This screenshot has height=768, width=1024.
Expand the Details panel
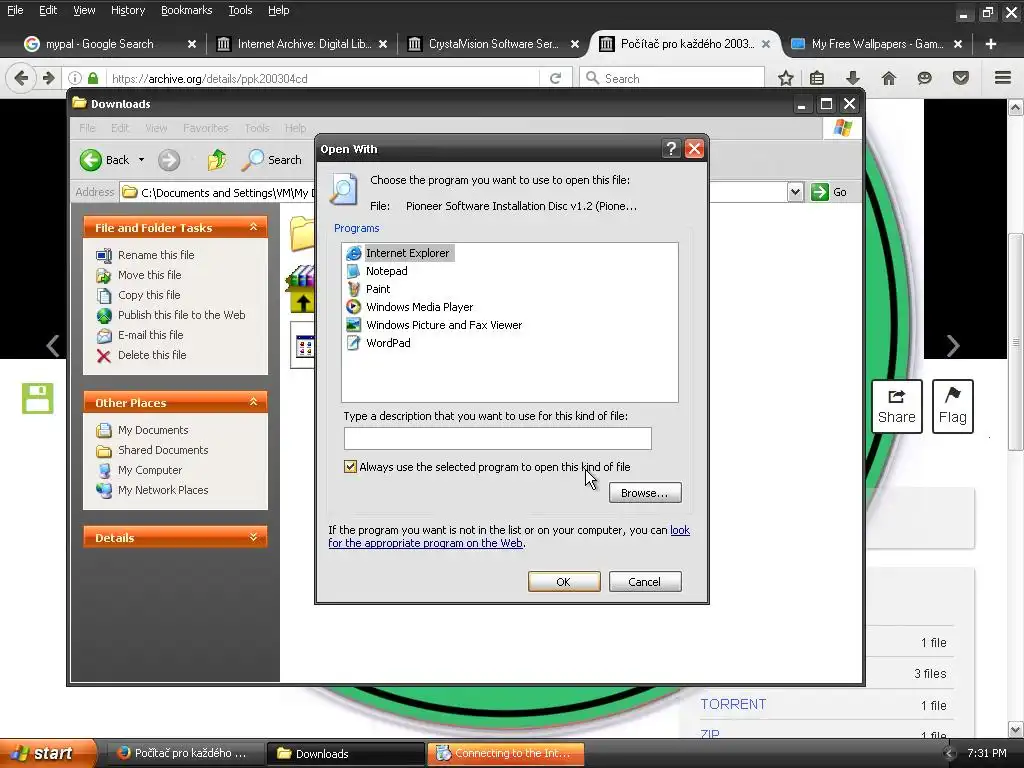(x=253, y=537)
